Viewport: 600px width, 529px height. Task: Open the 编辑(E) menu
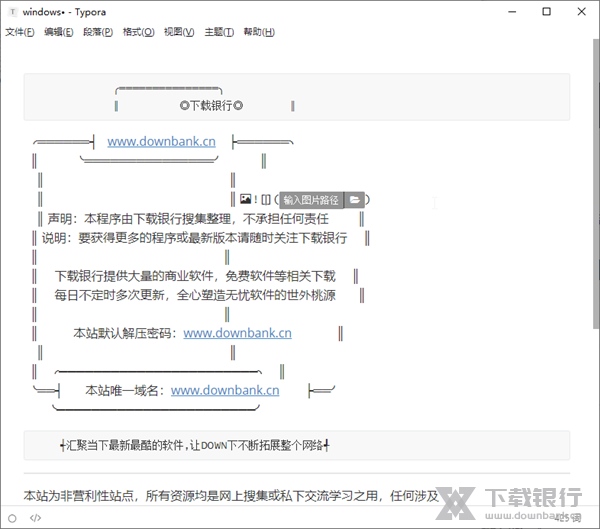click(58, 32)
